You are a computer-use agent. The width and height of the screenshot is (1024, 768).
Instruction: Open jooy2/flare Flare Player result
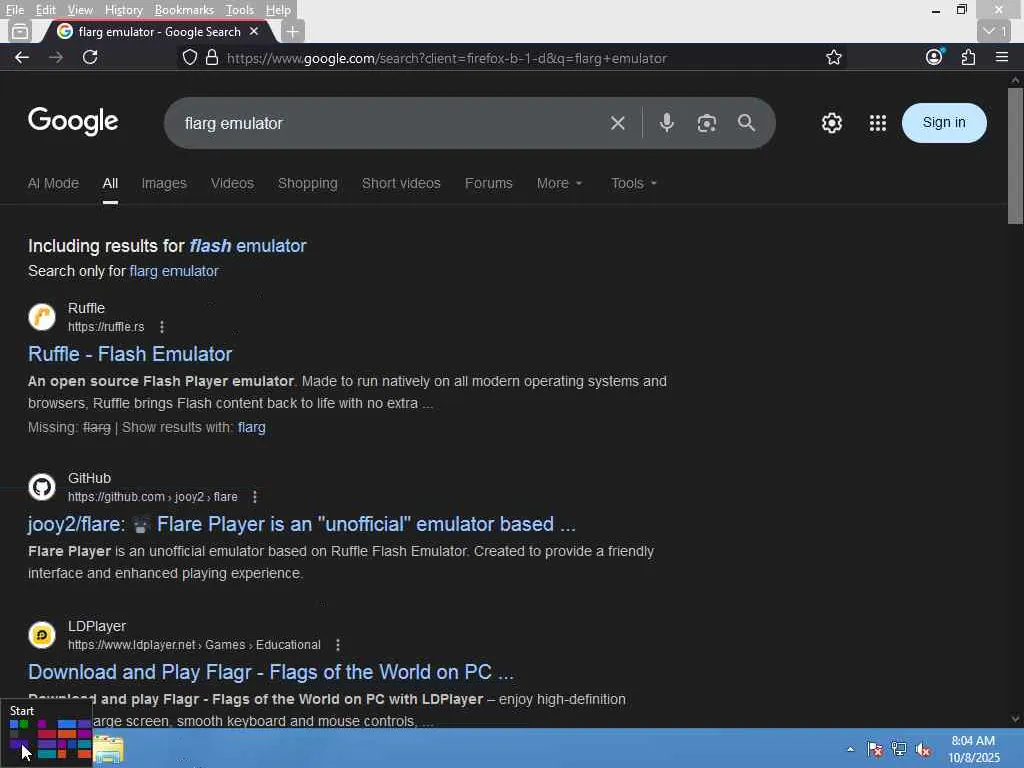tap(302, 524)
